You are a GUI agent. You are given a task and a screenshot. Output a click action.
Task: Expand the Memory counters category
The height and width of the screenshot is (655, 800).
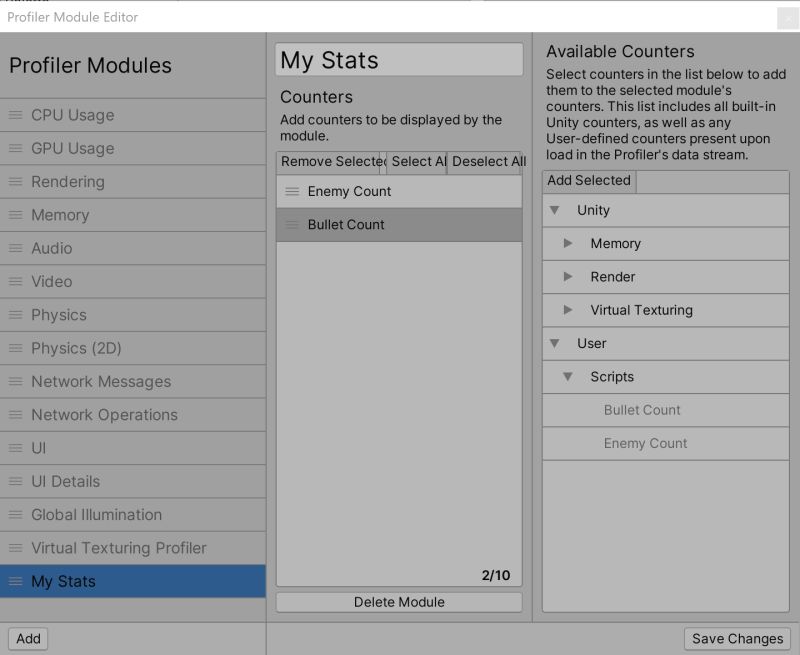pyautogui.click(x=569, y=243)
